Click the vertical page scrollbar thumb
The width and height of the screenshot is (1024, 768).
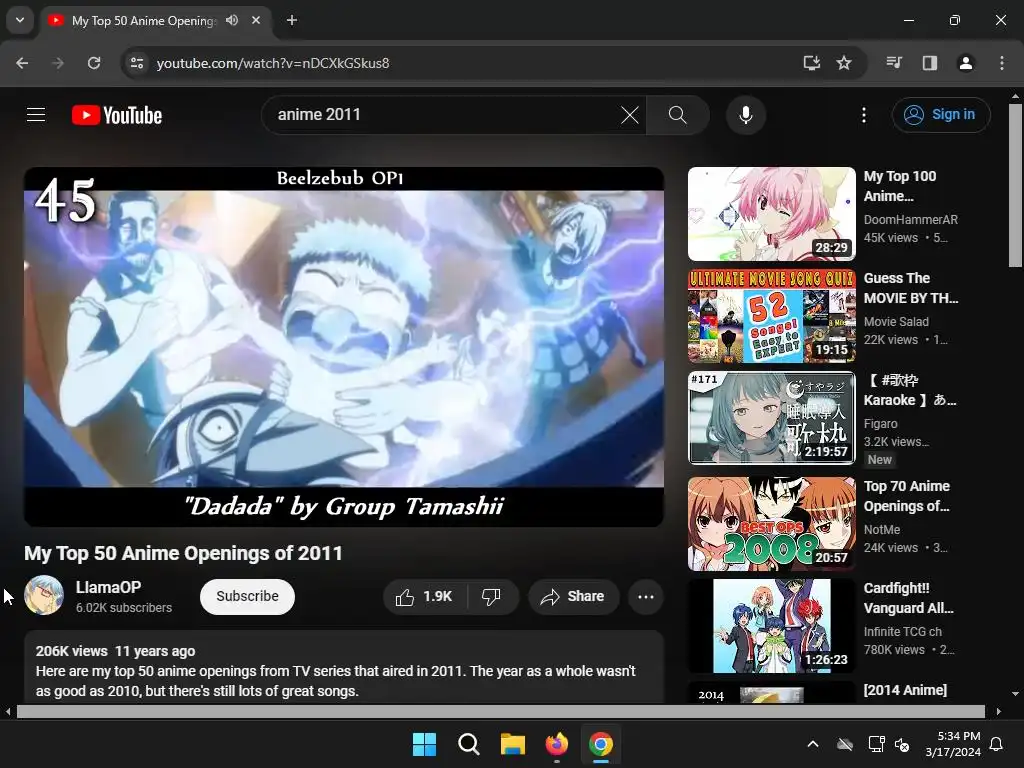1015,185
